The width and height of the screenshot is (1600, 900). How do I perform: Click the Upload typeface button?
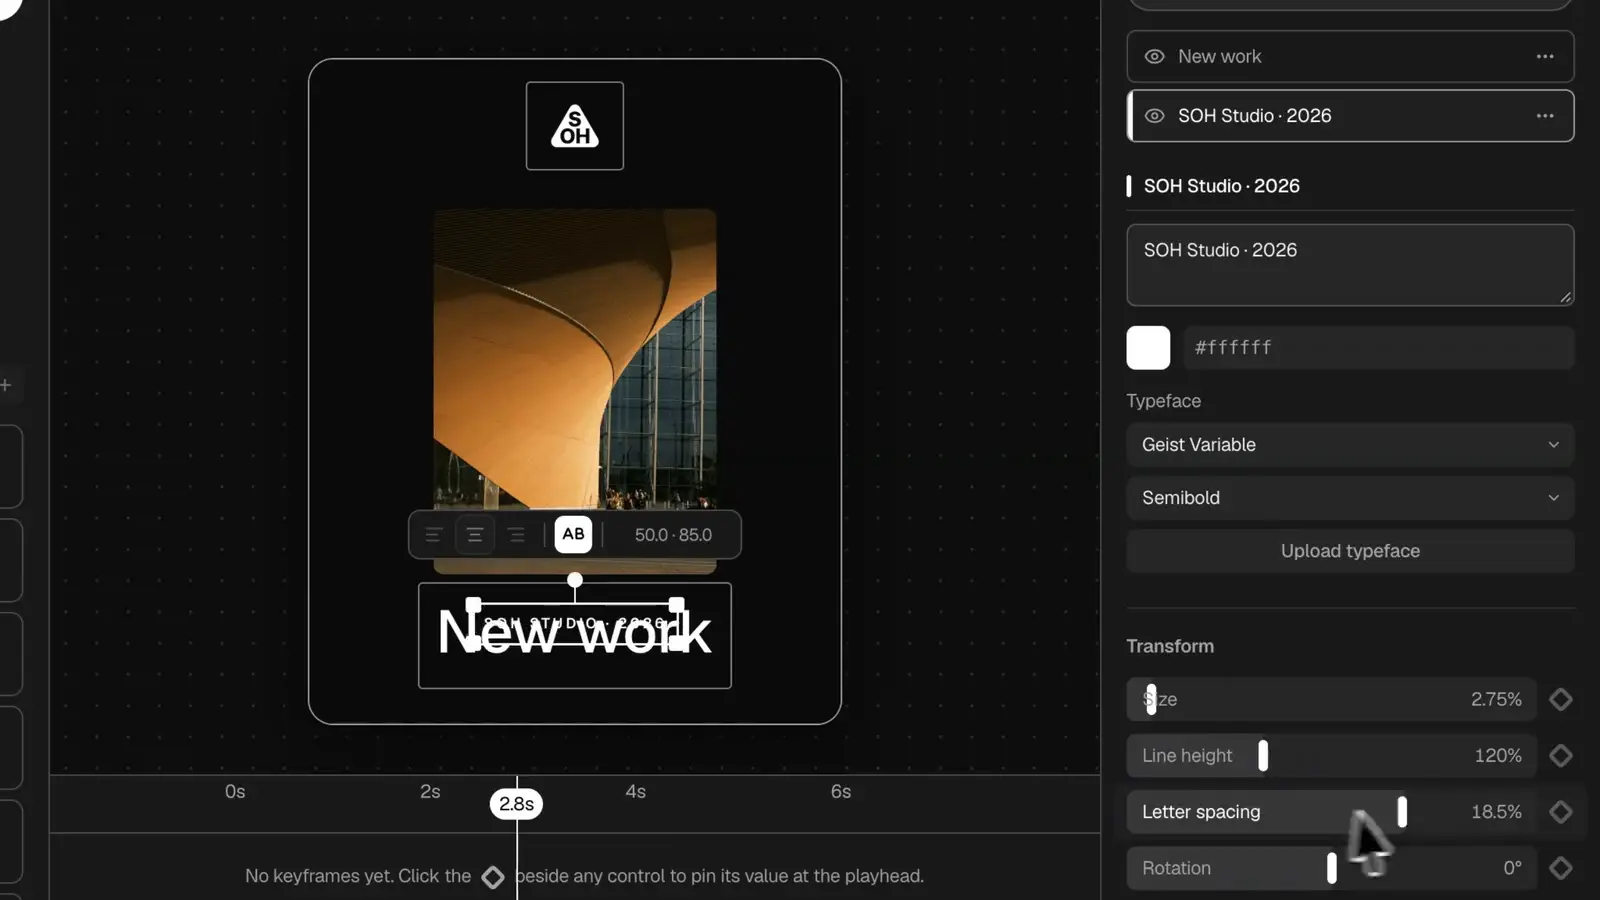[1350, 551]
